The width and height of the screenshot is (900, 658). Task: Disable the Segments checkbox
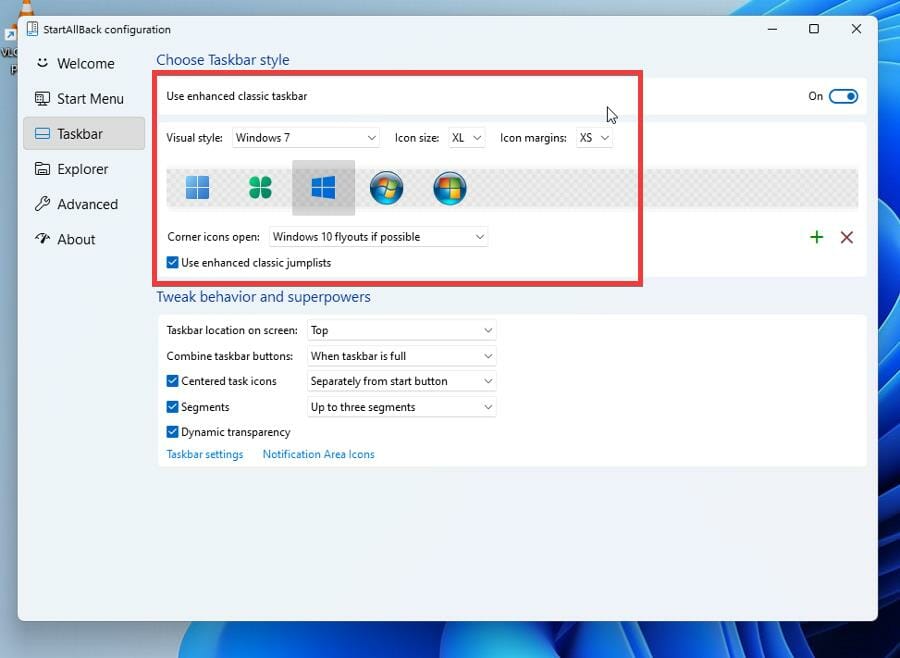(x=172, y=407)
